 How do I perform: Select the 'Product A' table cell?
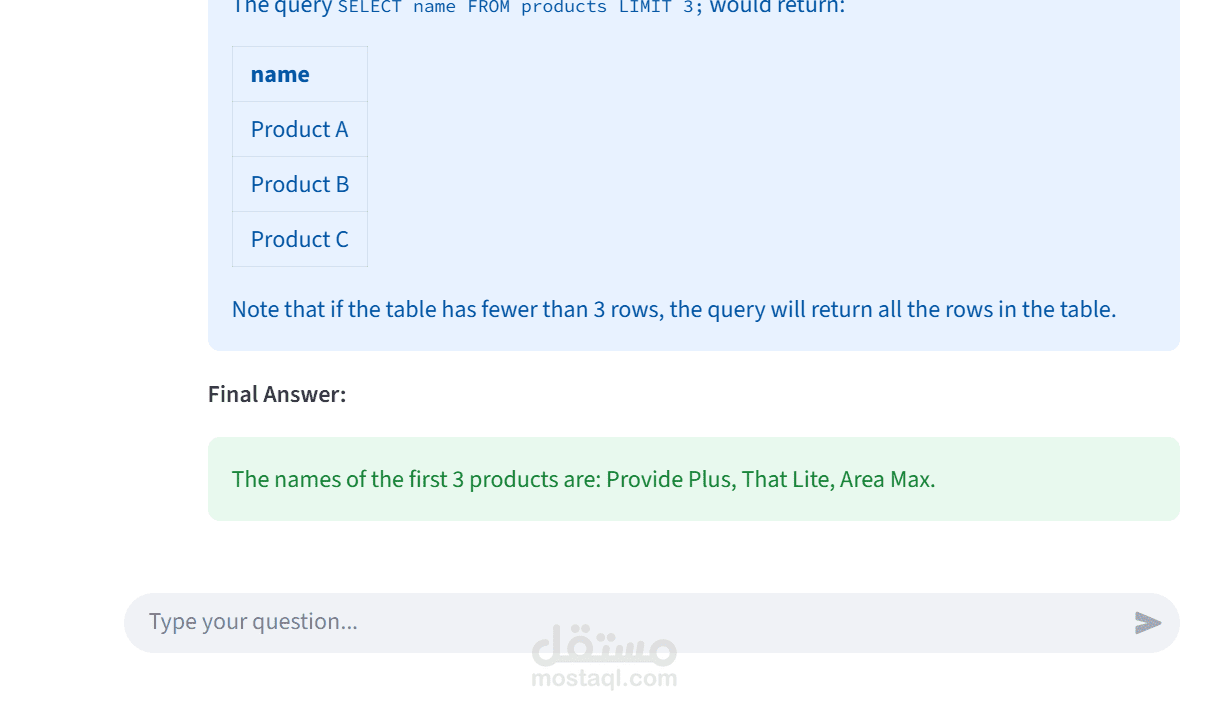tap(299, 129)
